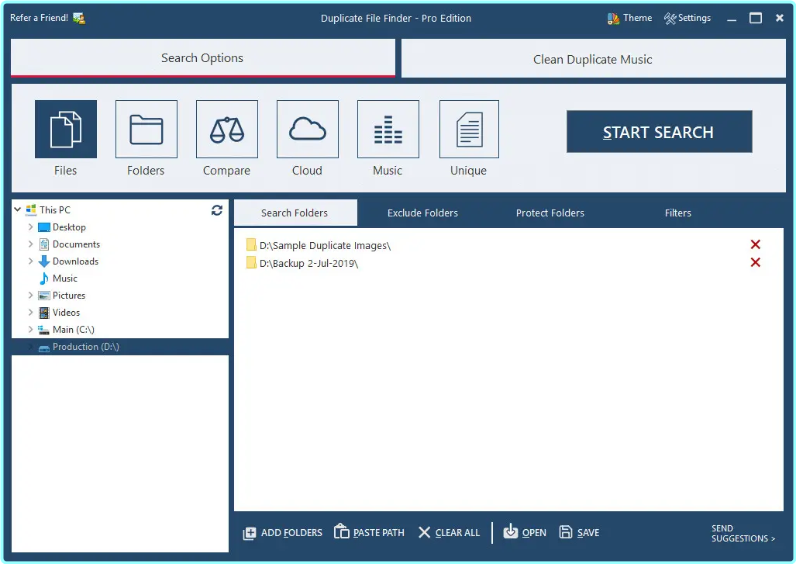Click the SAVE label
Screen dimensions: 796x564
click(588, 533)
